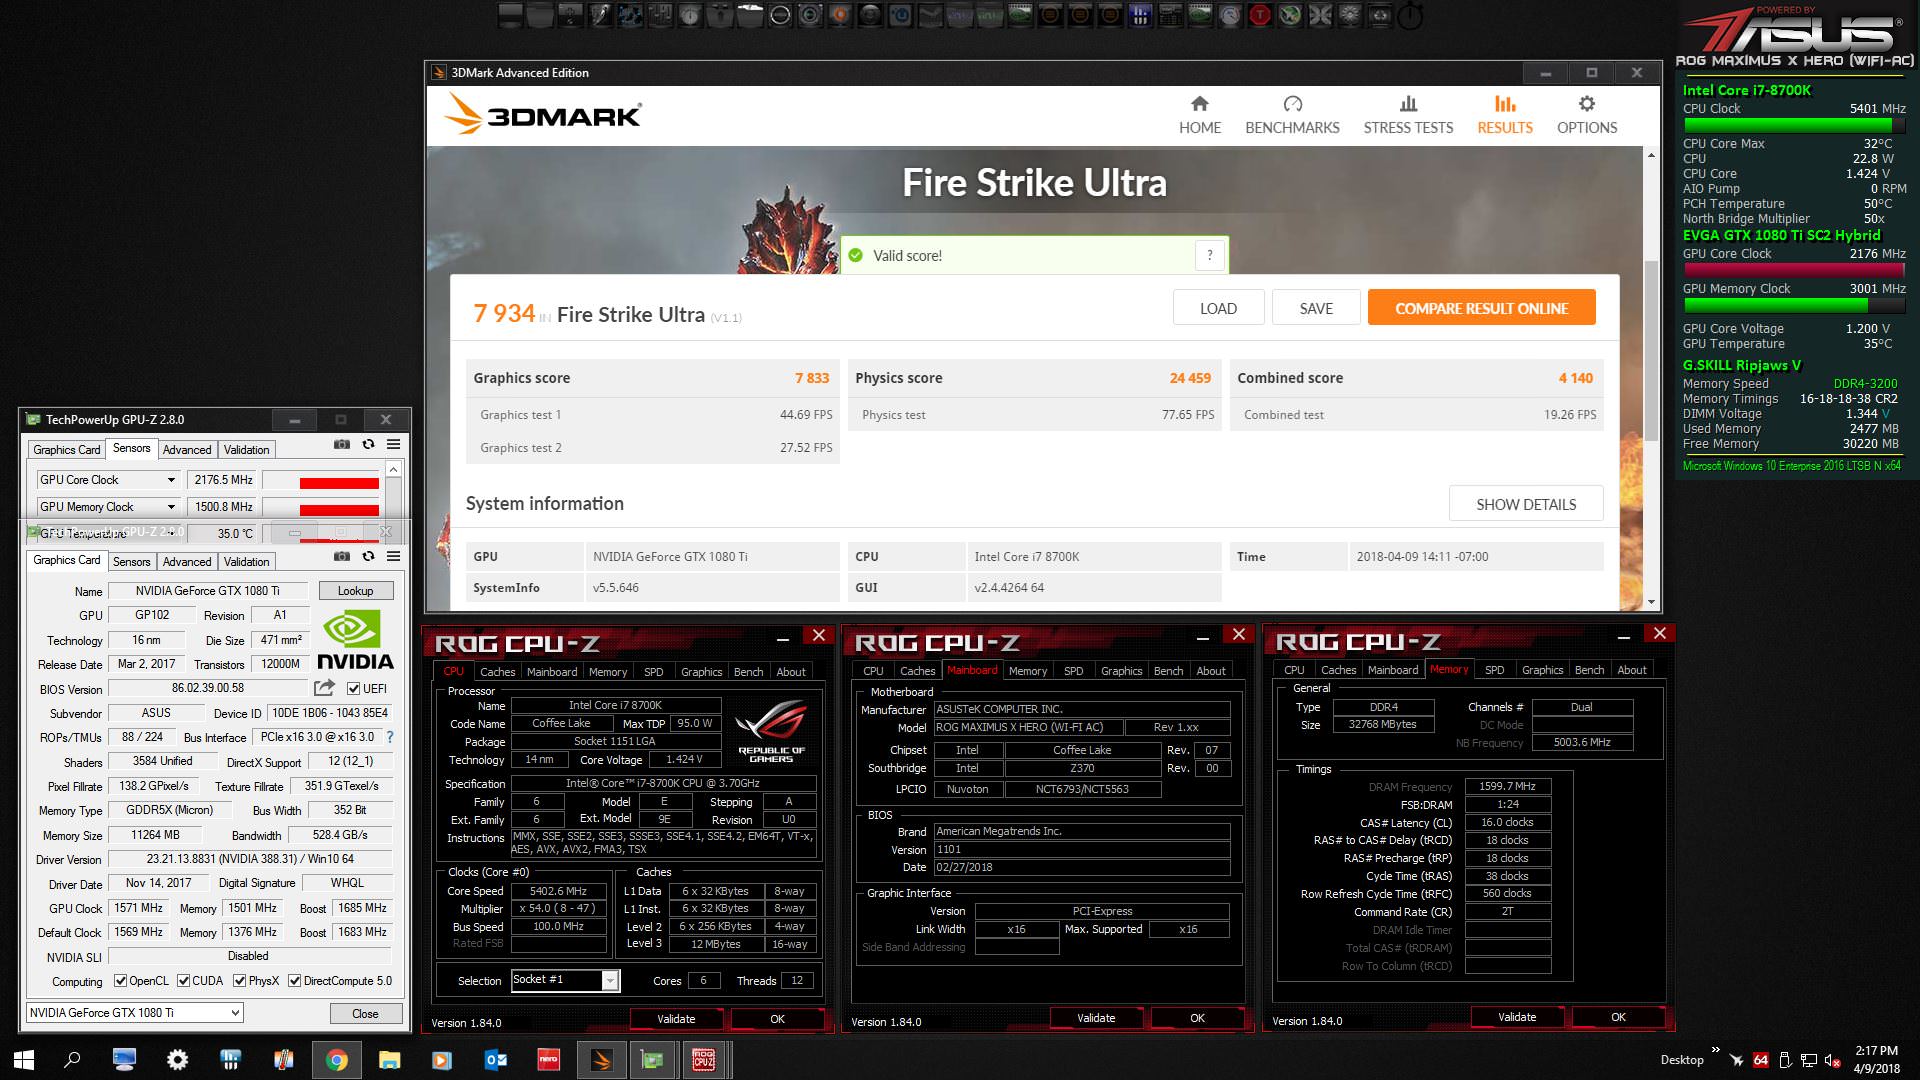Click the PCIe bus interface question mark
Screen dimensions: 1920x1080
(390, 737)
